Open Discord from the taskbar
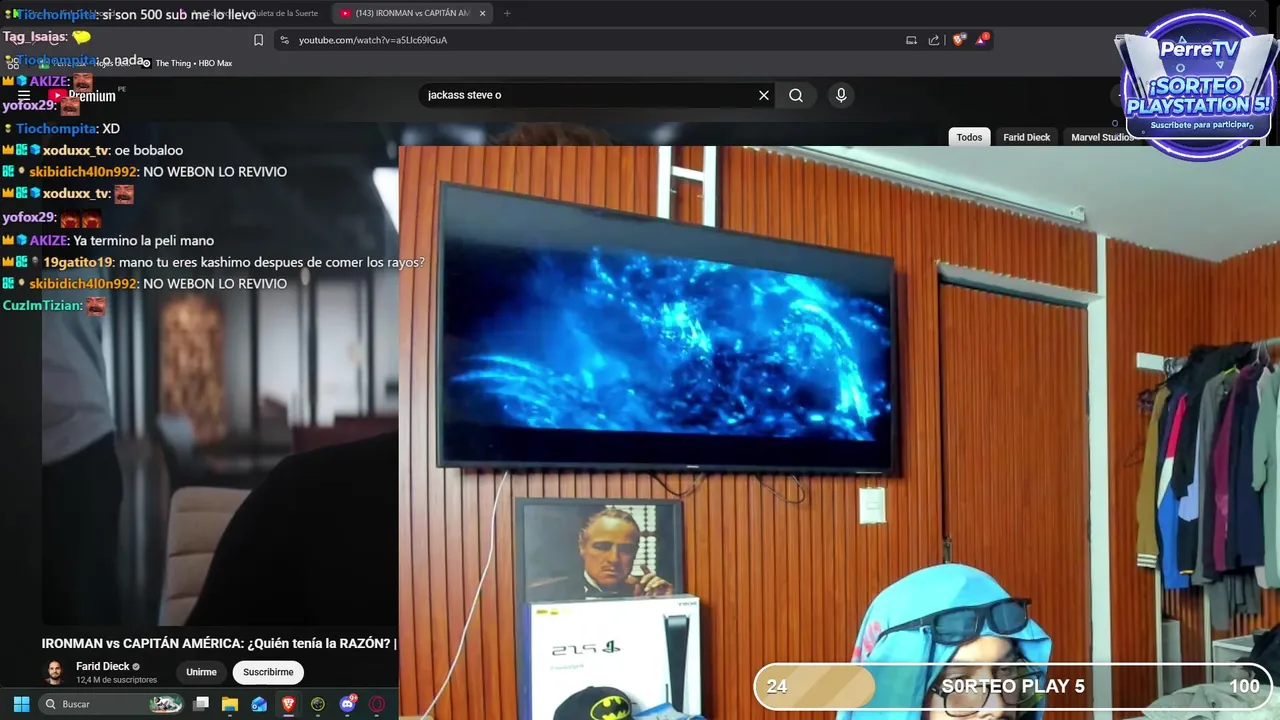The width and height of the screenshot is (1280, 720). pyautogui.click(x=347, y=704)
